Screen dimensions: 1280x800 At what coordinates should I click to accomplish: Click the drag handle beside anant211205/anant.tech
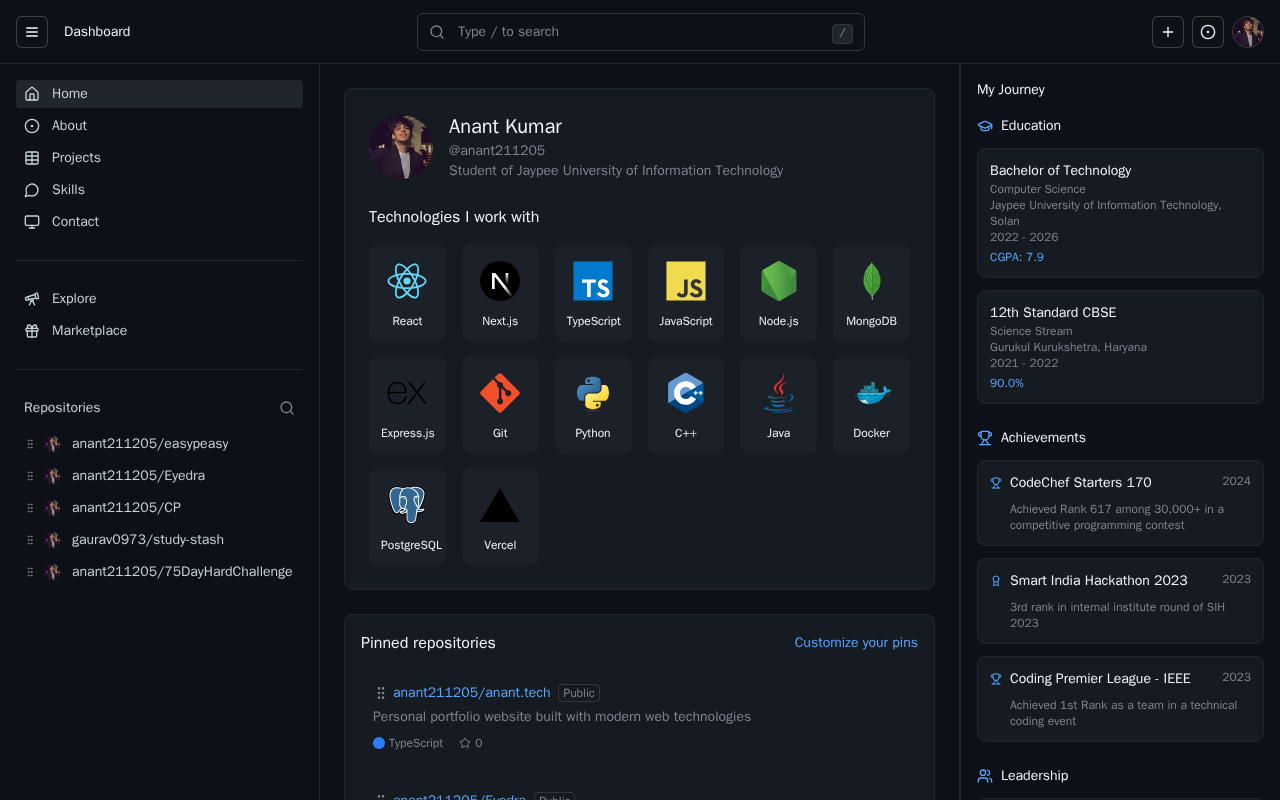pos(381,693)
